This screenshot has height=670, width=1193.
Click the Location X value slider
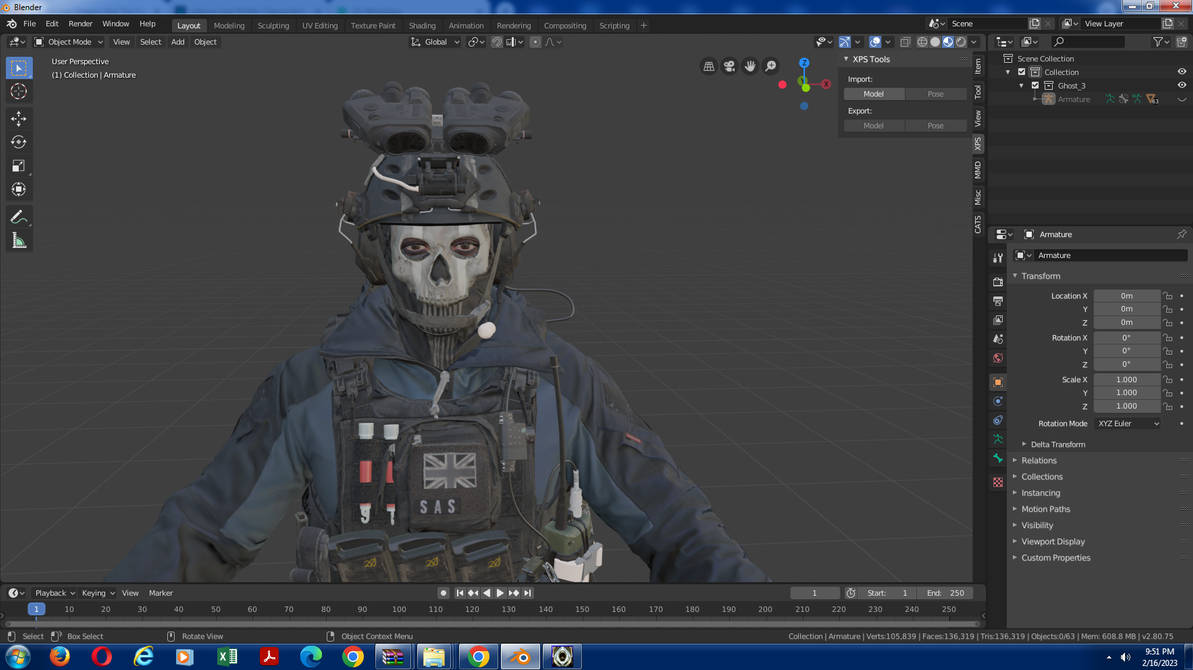point(1127,296)
